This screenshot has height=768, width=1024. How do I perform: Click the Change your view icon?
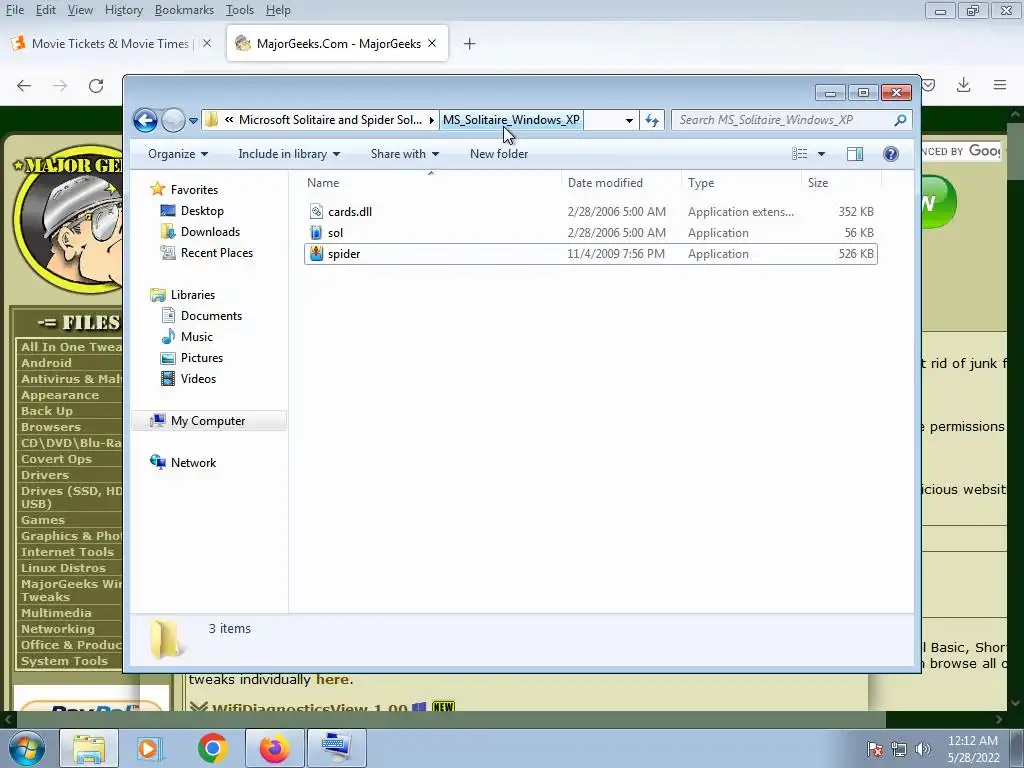click(x=799, y=154)
